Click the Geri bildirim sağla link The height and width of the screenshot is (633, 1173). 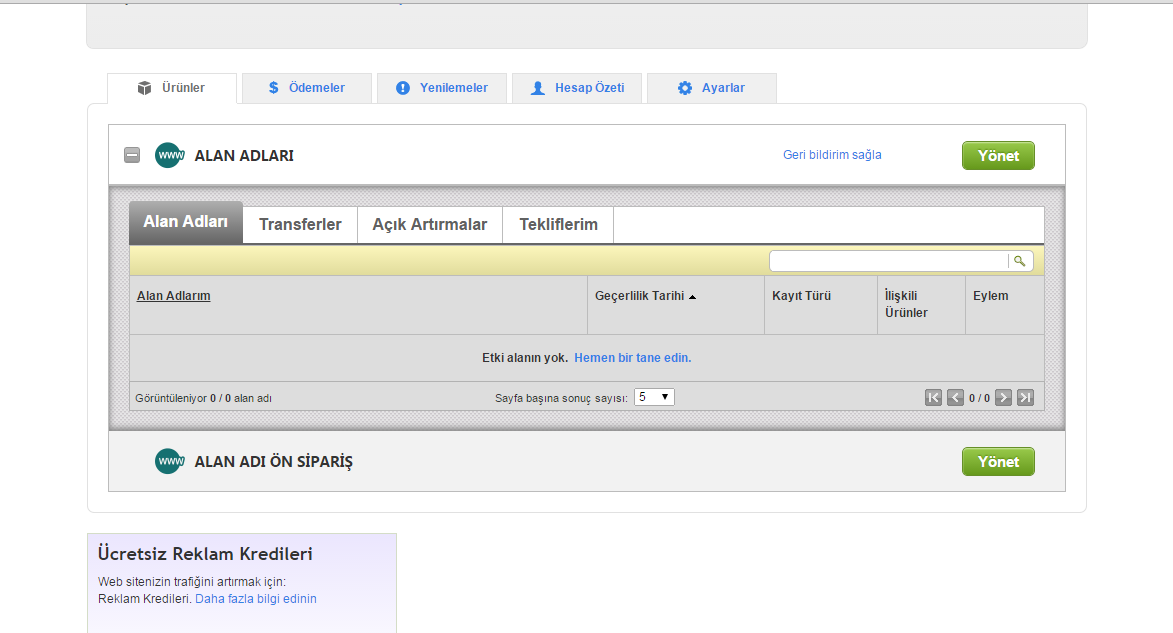pos(832,155)
